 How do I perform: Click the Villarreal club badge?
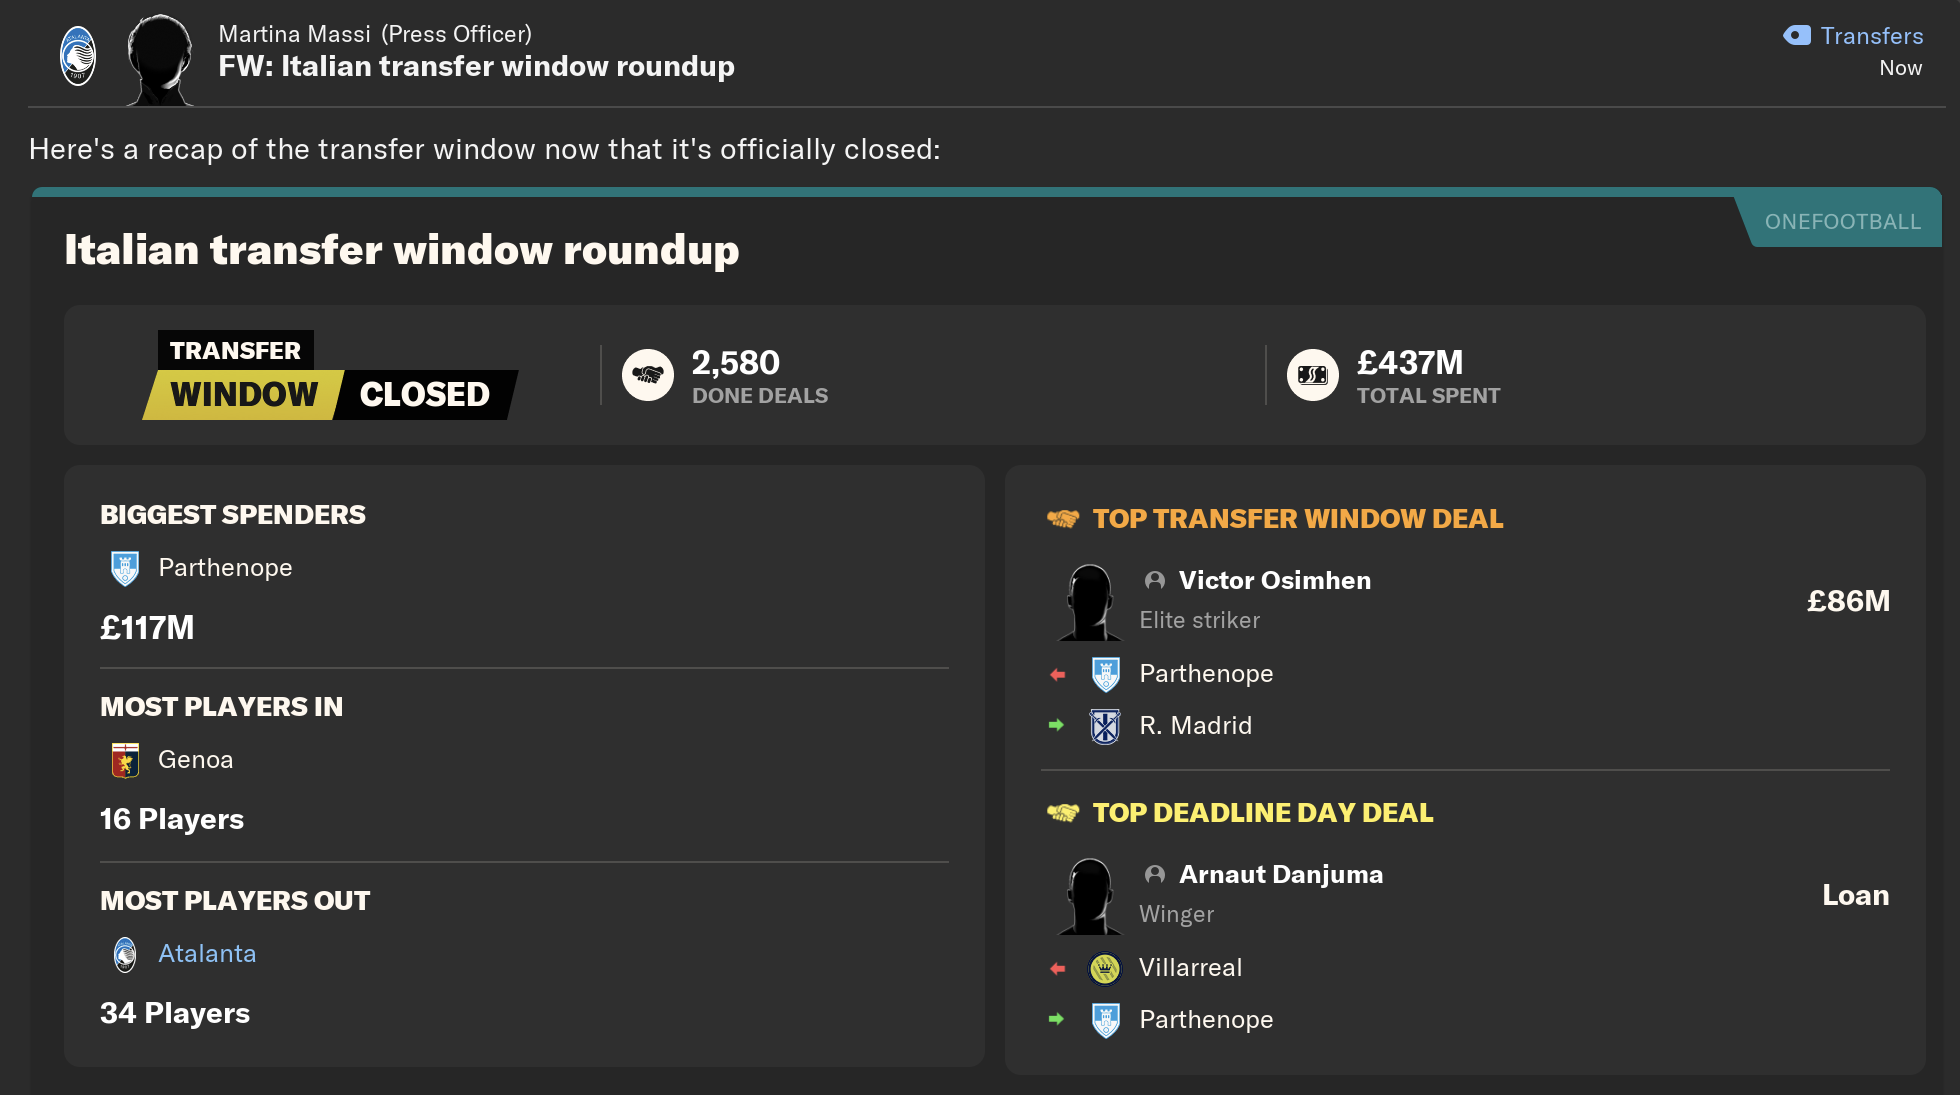pyautogui.click(x=1105, y=968)
